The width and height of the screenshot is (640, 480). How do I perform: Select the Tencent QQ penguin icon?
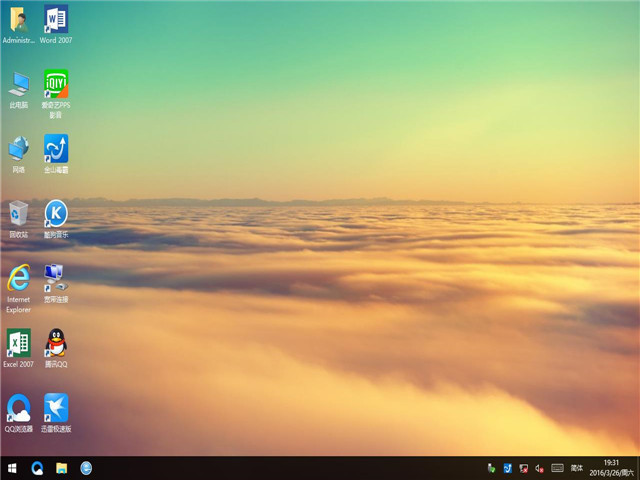click(56, 343)
